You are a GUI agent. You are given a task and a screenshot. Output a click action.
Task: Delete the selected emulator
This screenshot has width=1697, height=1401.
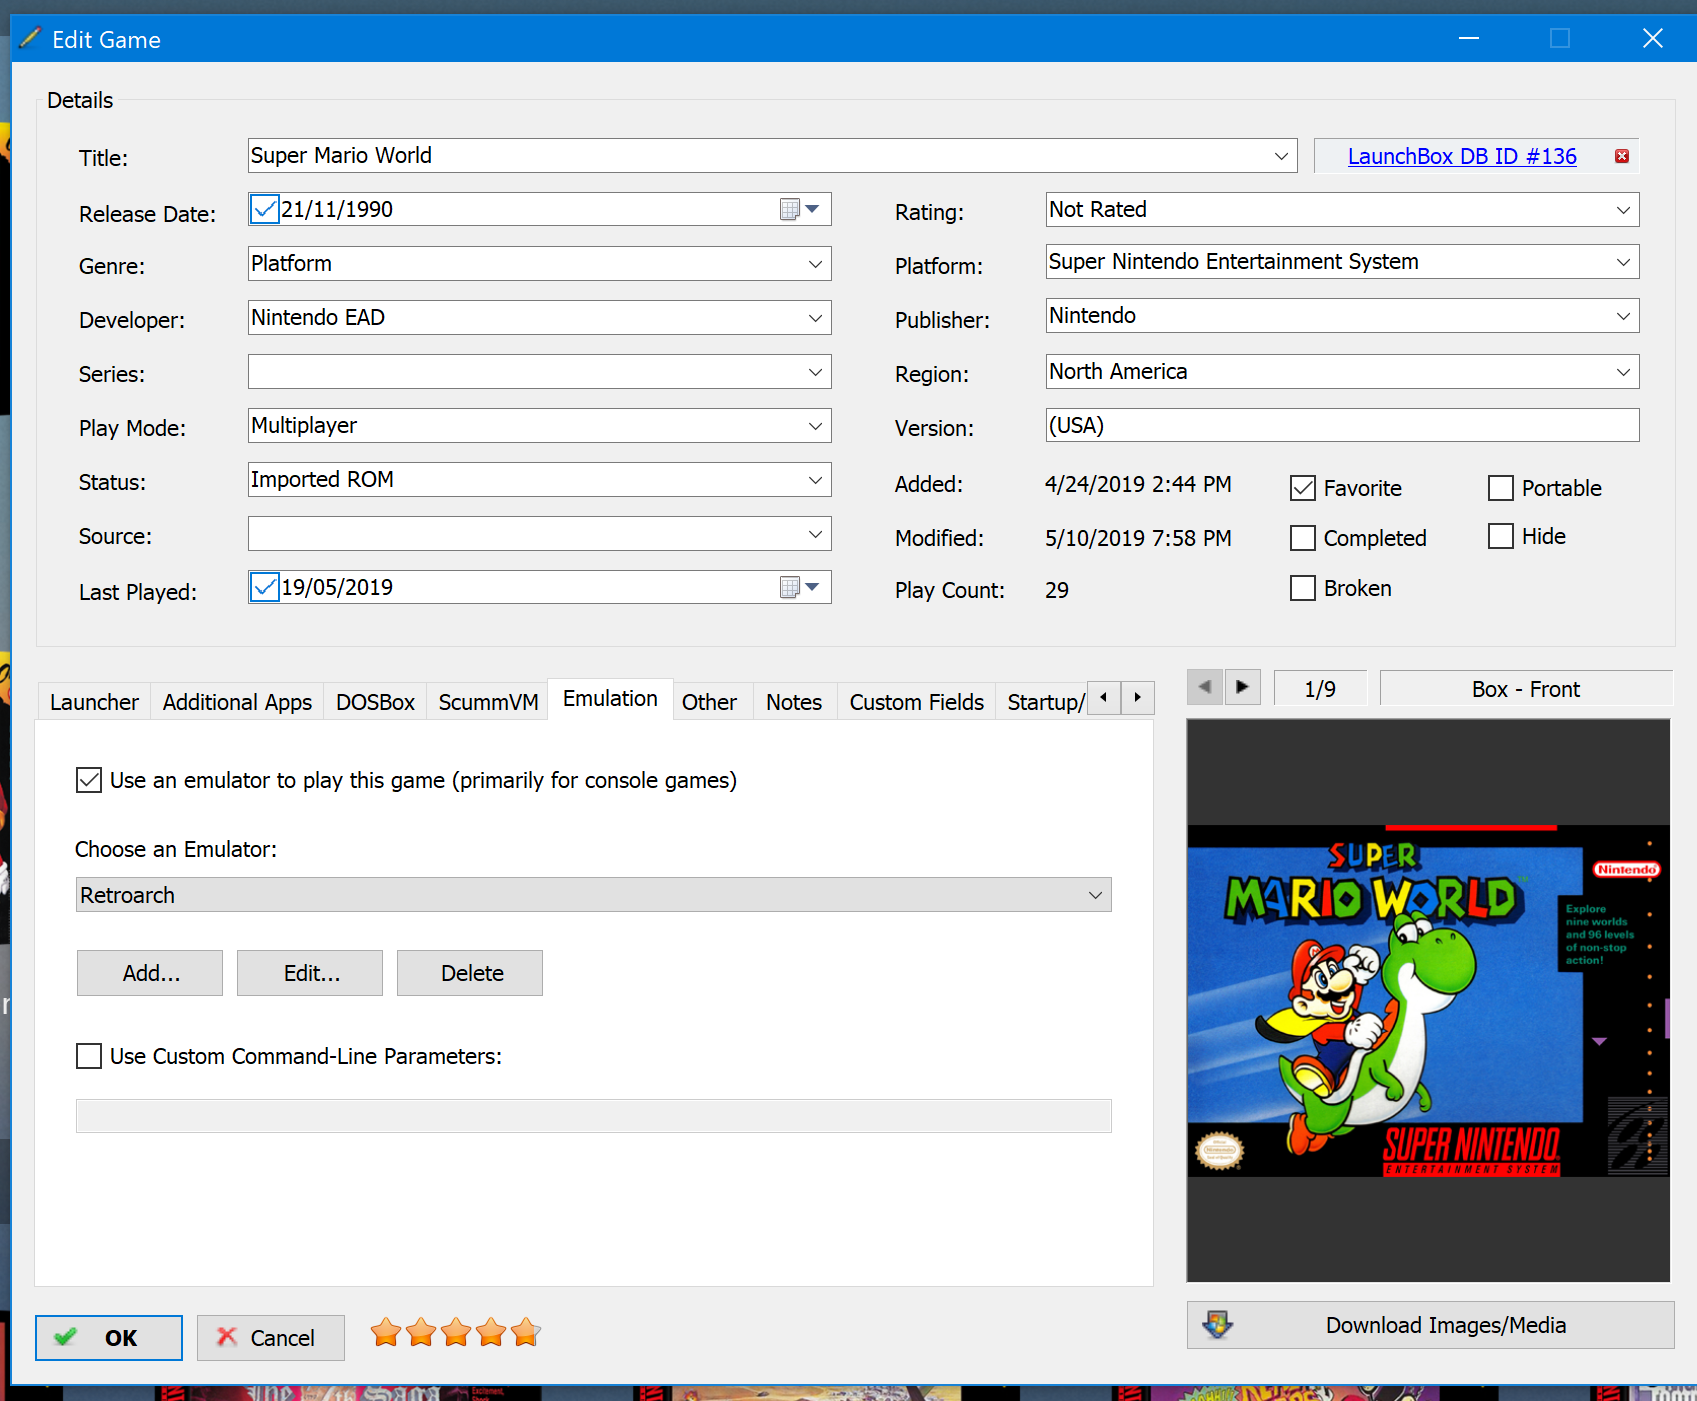470,973
